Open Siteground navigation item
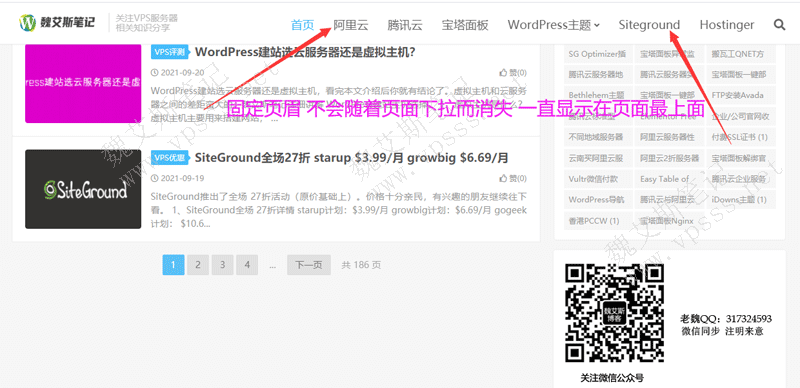 coord(649,25)
